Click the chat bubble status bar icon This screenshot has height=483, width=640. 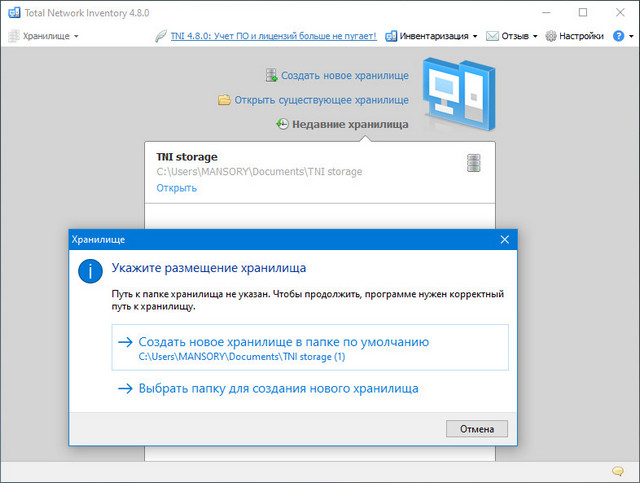point(618,471)
